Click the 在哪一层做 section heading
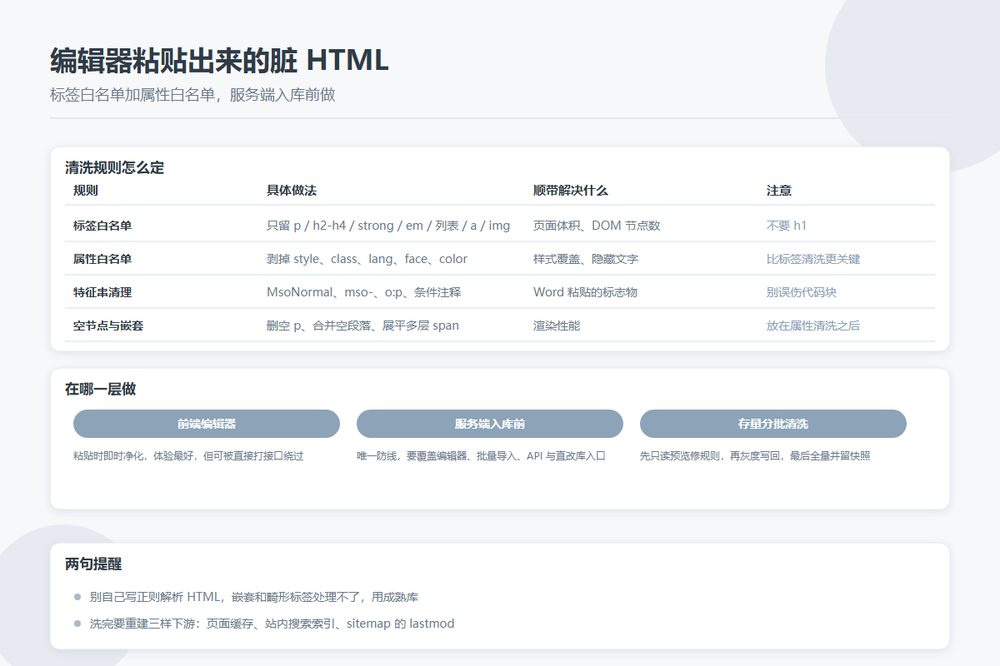The image size is (1000, 666). tap(101, 389)
